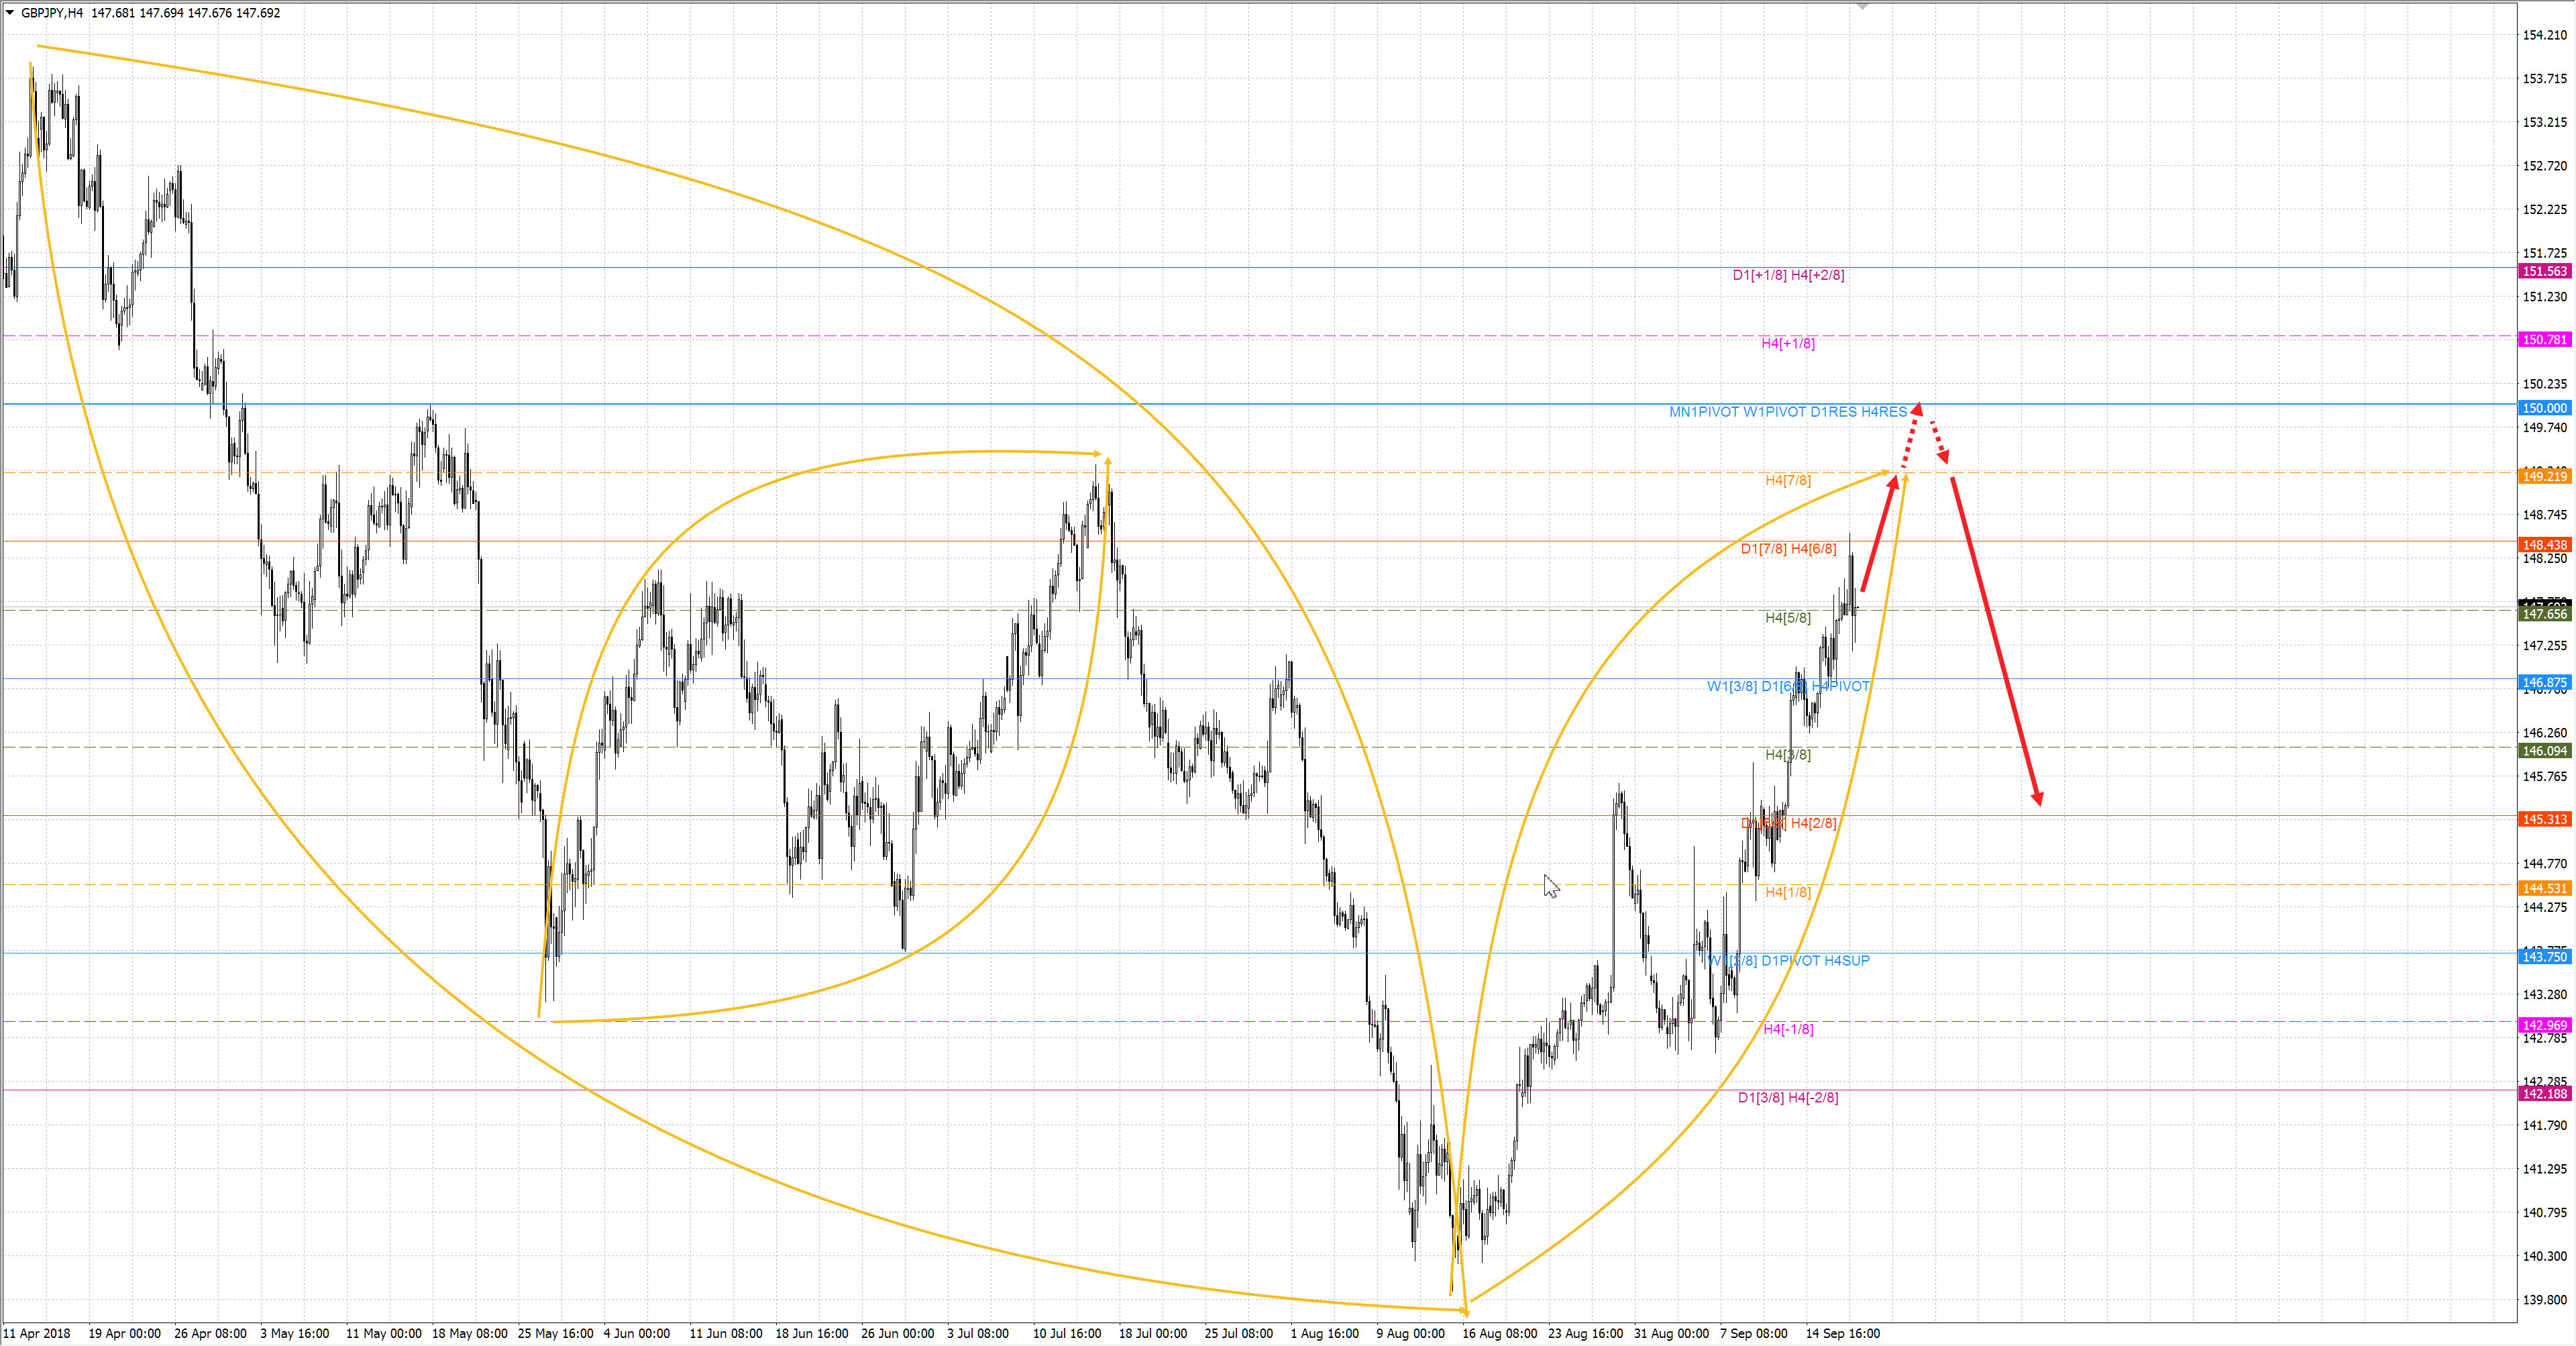Click the 11 Apr 2018 date on the time axis
The height and width of the screenshot is (1346, 2576).
[x=37, y=1334]
